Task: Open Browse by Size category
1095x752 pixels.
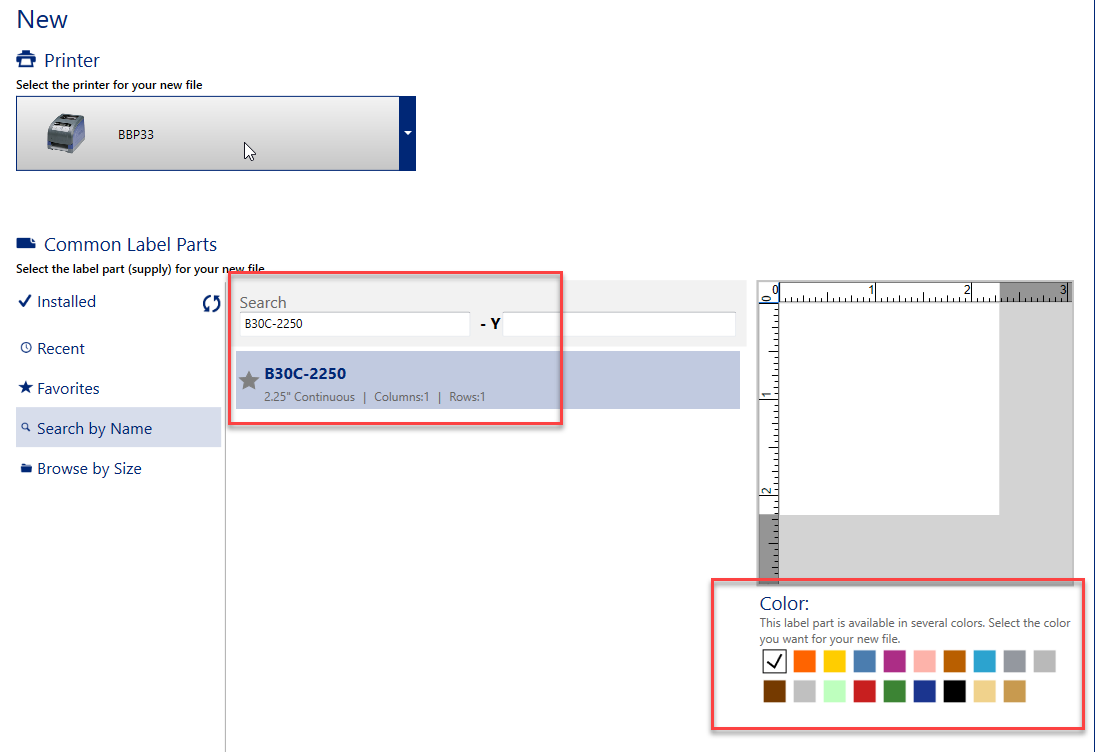Action: [89, 469]
